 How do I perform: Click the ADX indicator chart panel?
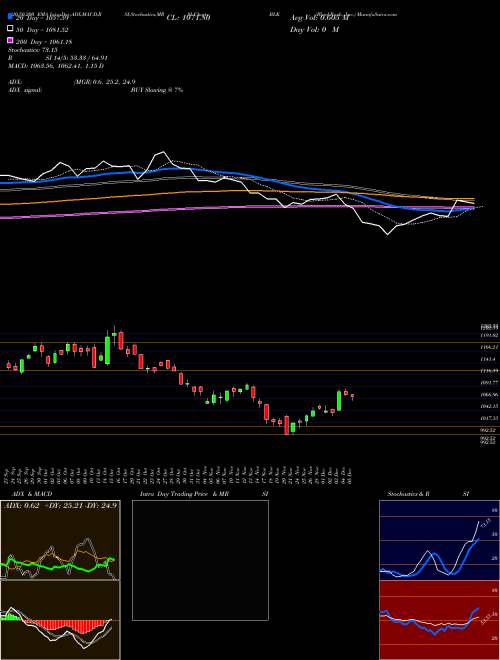(60, 540)
